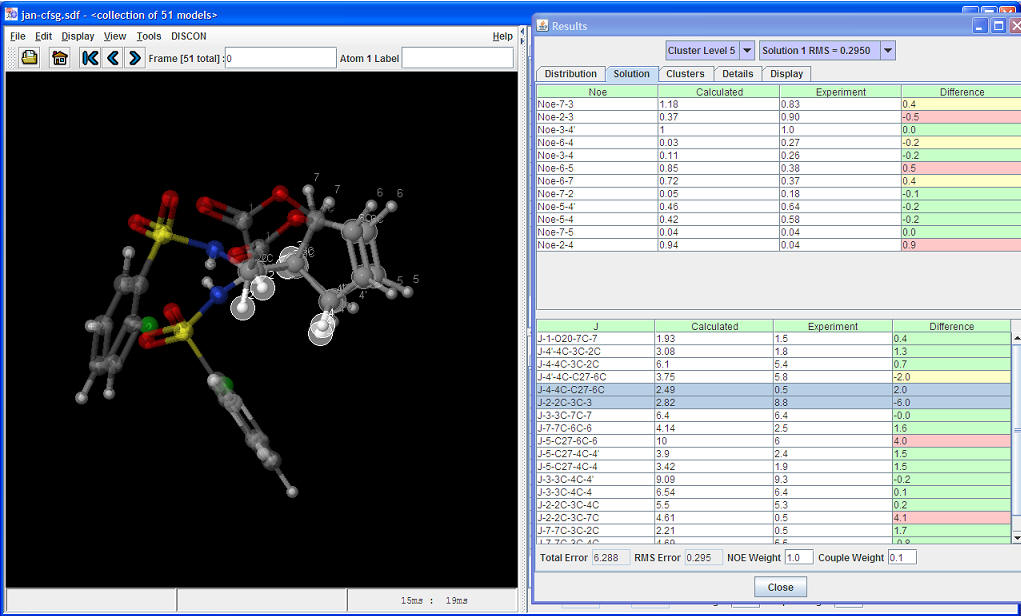Open the Cluster Level 5 dropdown
Viewport: 1021px width, 616px height.
[747, 51]
